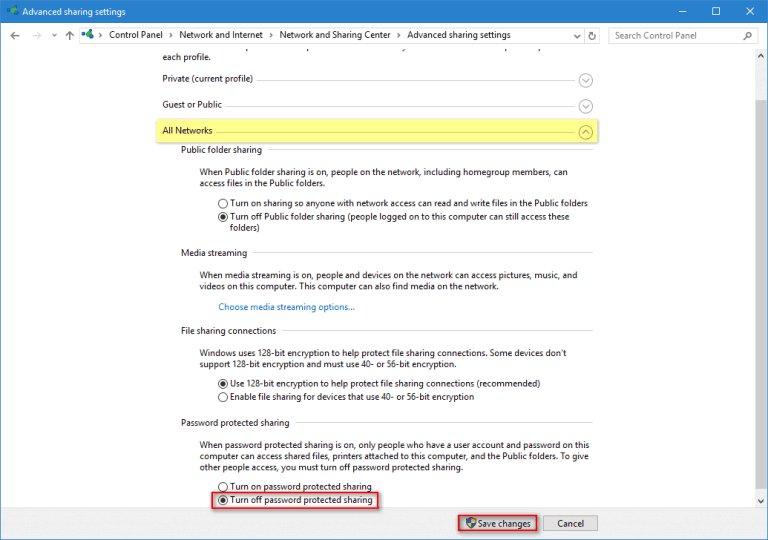Collapse the All Networks section
Image resolution: width=768 pixels, height=540 pixels.
tap(586, 131)
